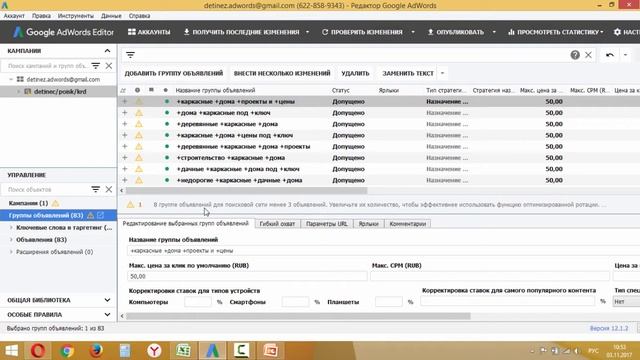Expand Расширения объявлений (0) node
This screenshot has width=640, height=360.
click(x=11, y=252)
